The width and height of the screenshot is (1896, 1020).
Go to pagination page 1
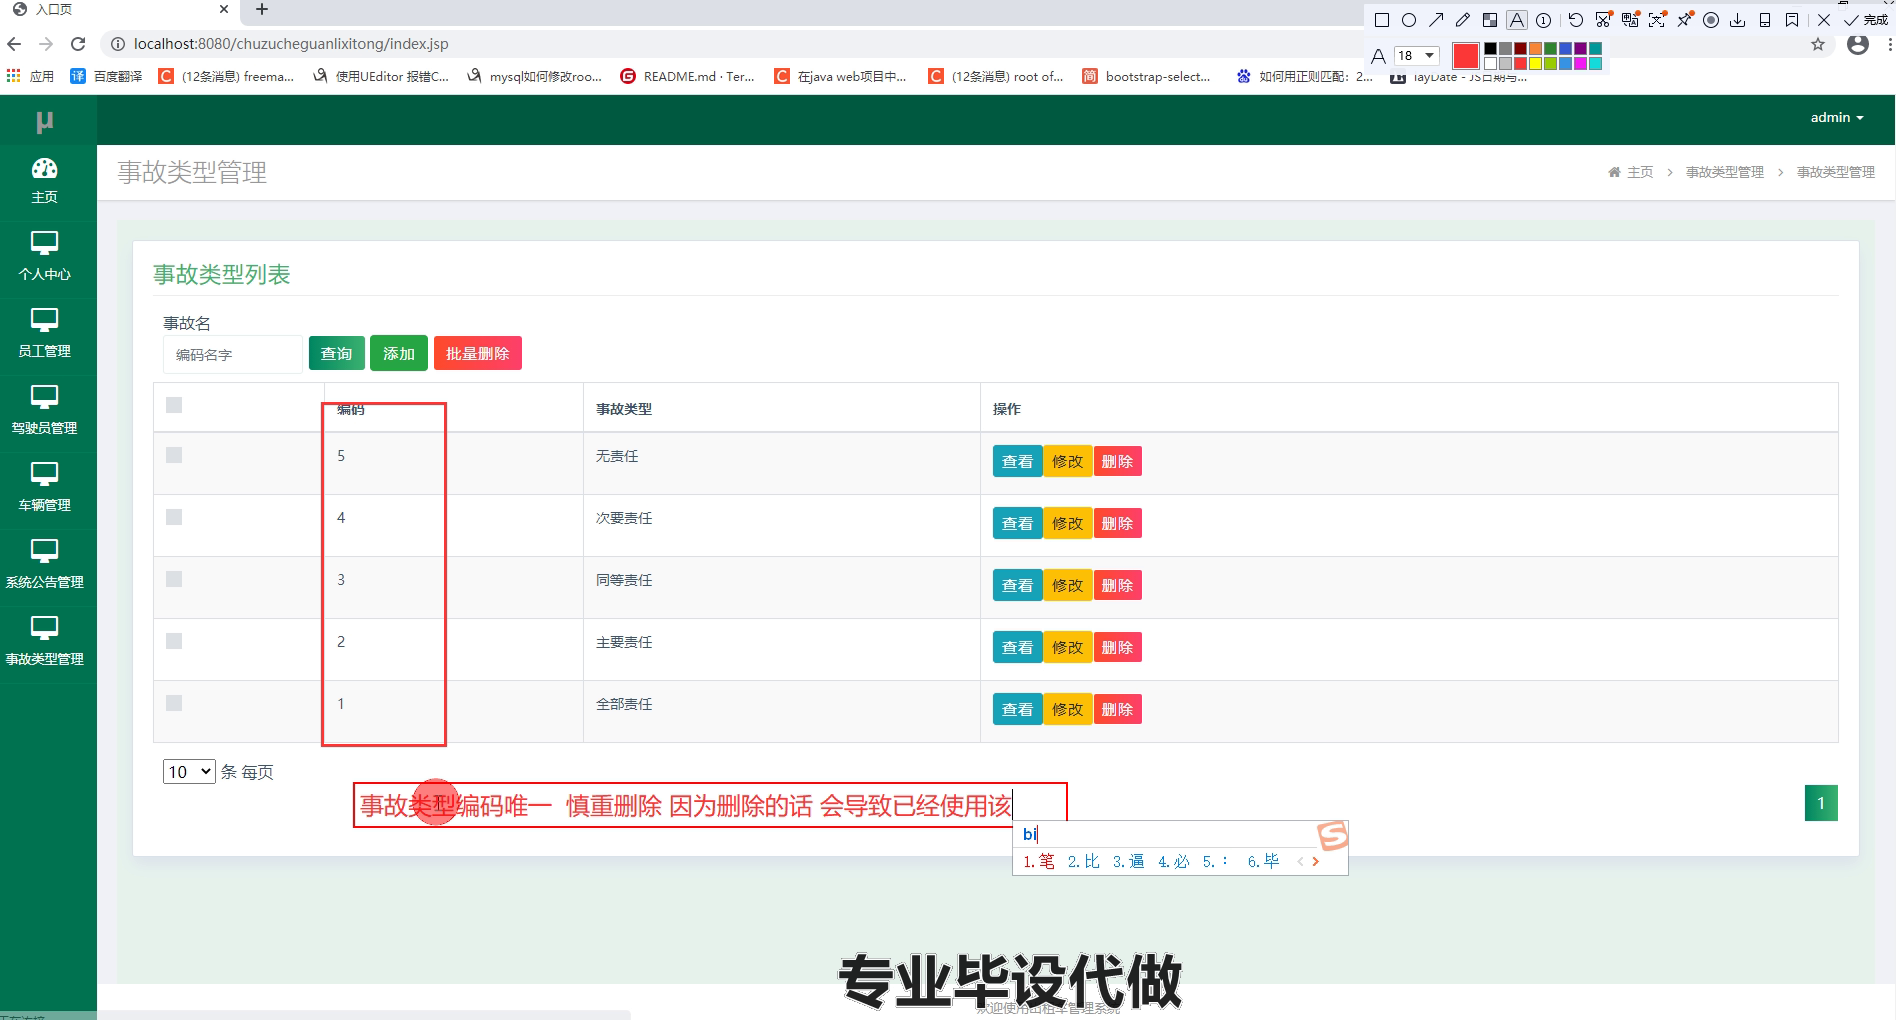(1821, 803)
